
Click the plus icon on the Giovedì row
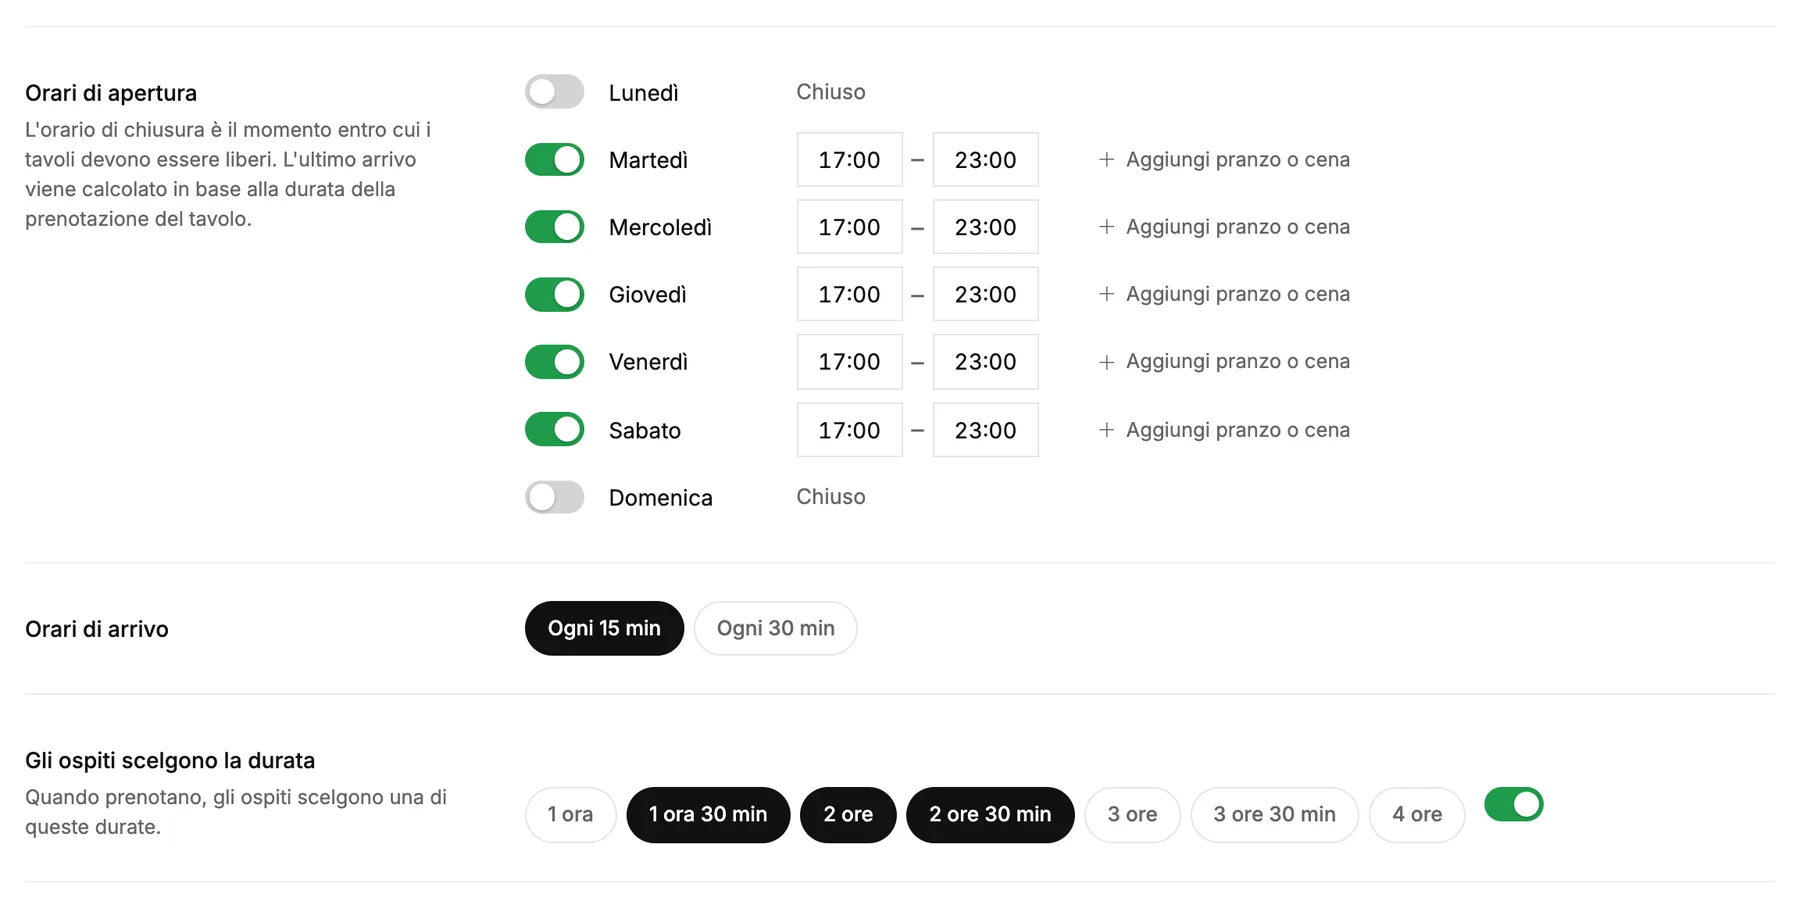[x=1106, y=294]
